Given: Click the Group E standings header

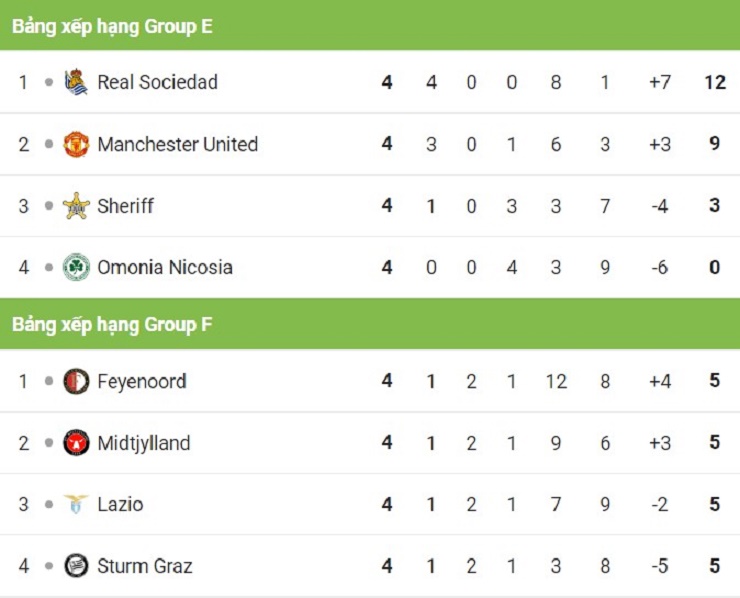Looking at the screenshot, I should [112, 26].
